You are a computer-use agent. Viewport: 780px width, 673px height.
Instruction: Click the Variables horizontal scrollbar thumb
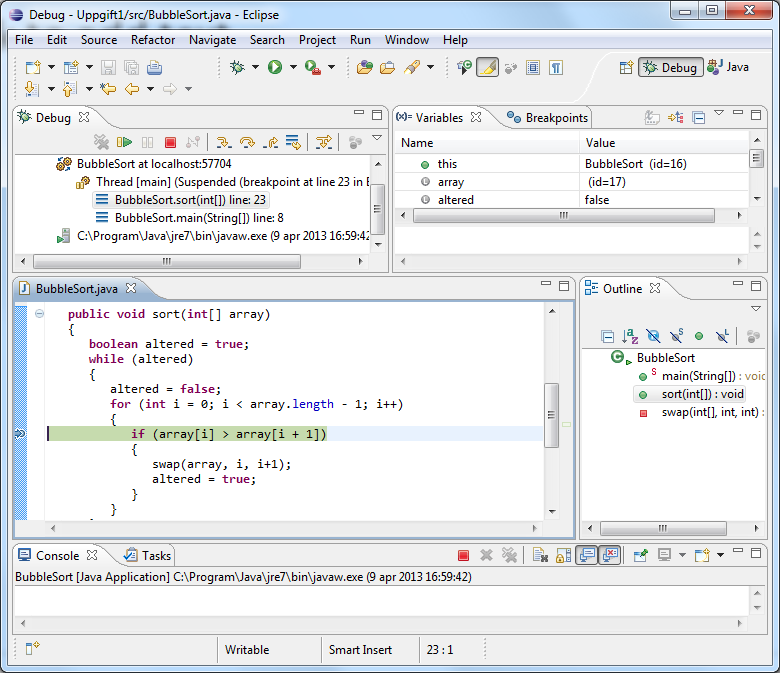tap(564, 215)
